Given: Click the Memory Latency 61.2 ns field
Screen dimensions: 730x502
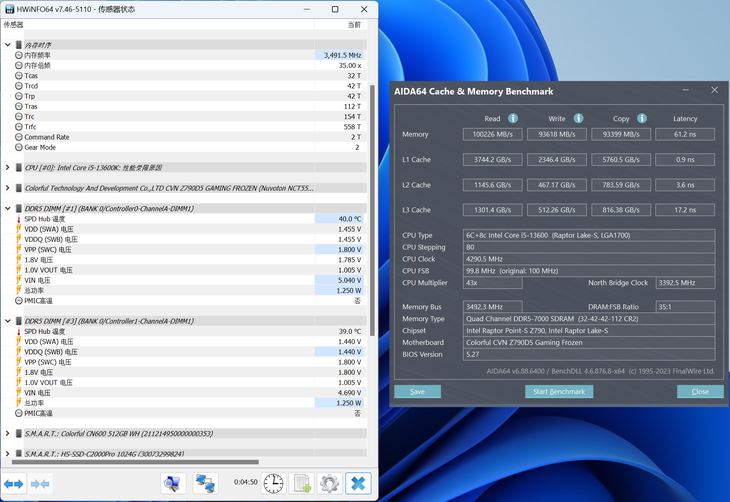Looking at the screenshot, I should [685, 134].
